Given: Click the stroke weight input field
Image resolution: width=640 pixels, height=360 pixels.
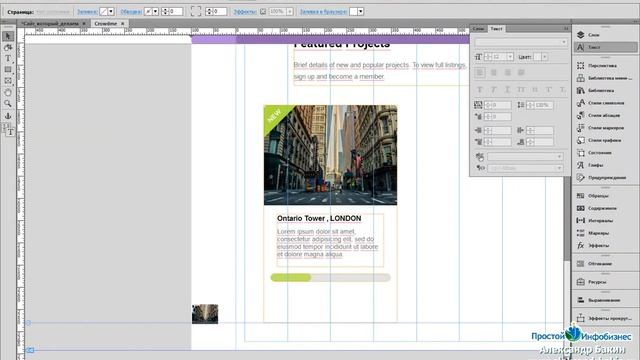Looking at the screenshot, I should click(x=176, y=12).
